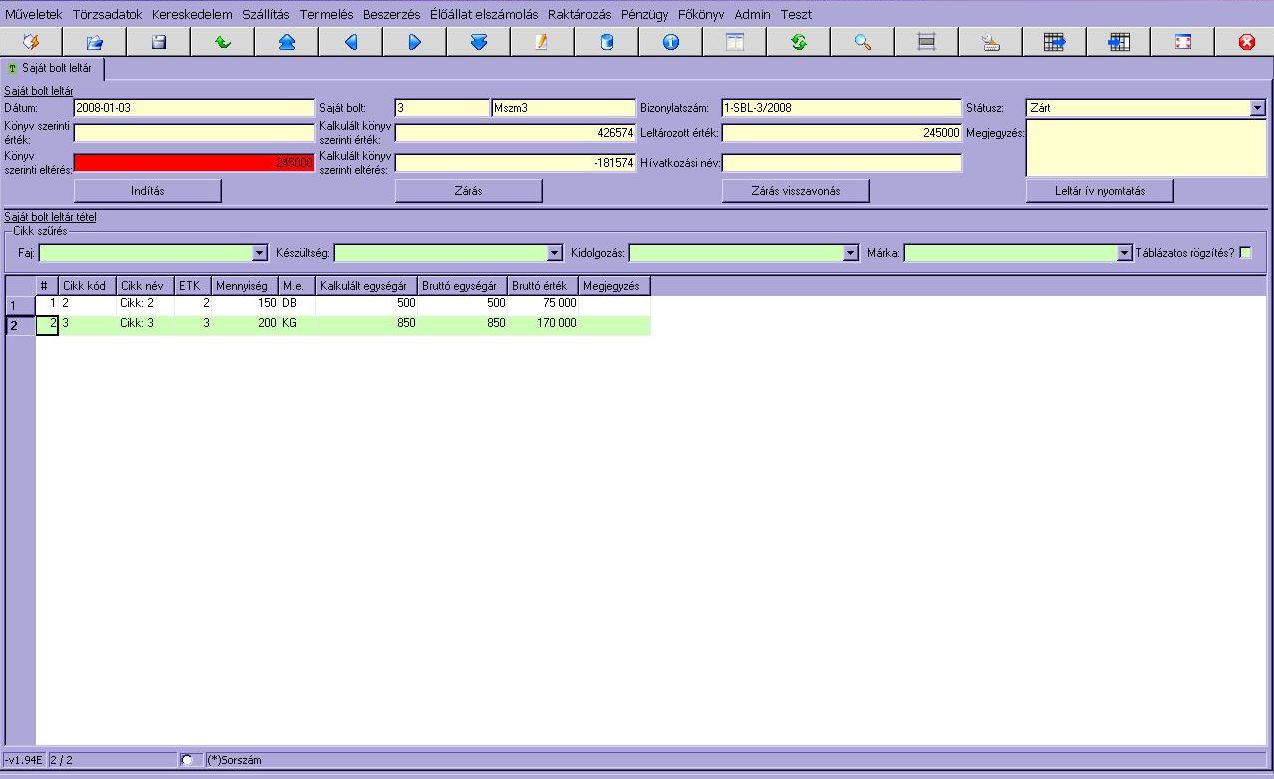Go to previous record with left arrow
Viewport: 1274px width, 779px height.
coord(350,42)
